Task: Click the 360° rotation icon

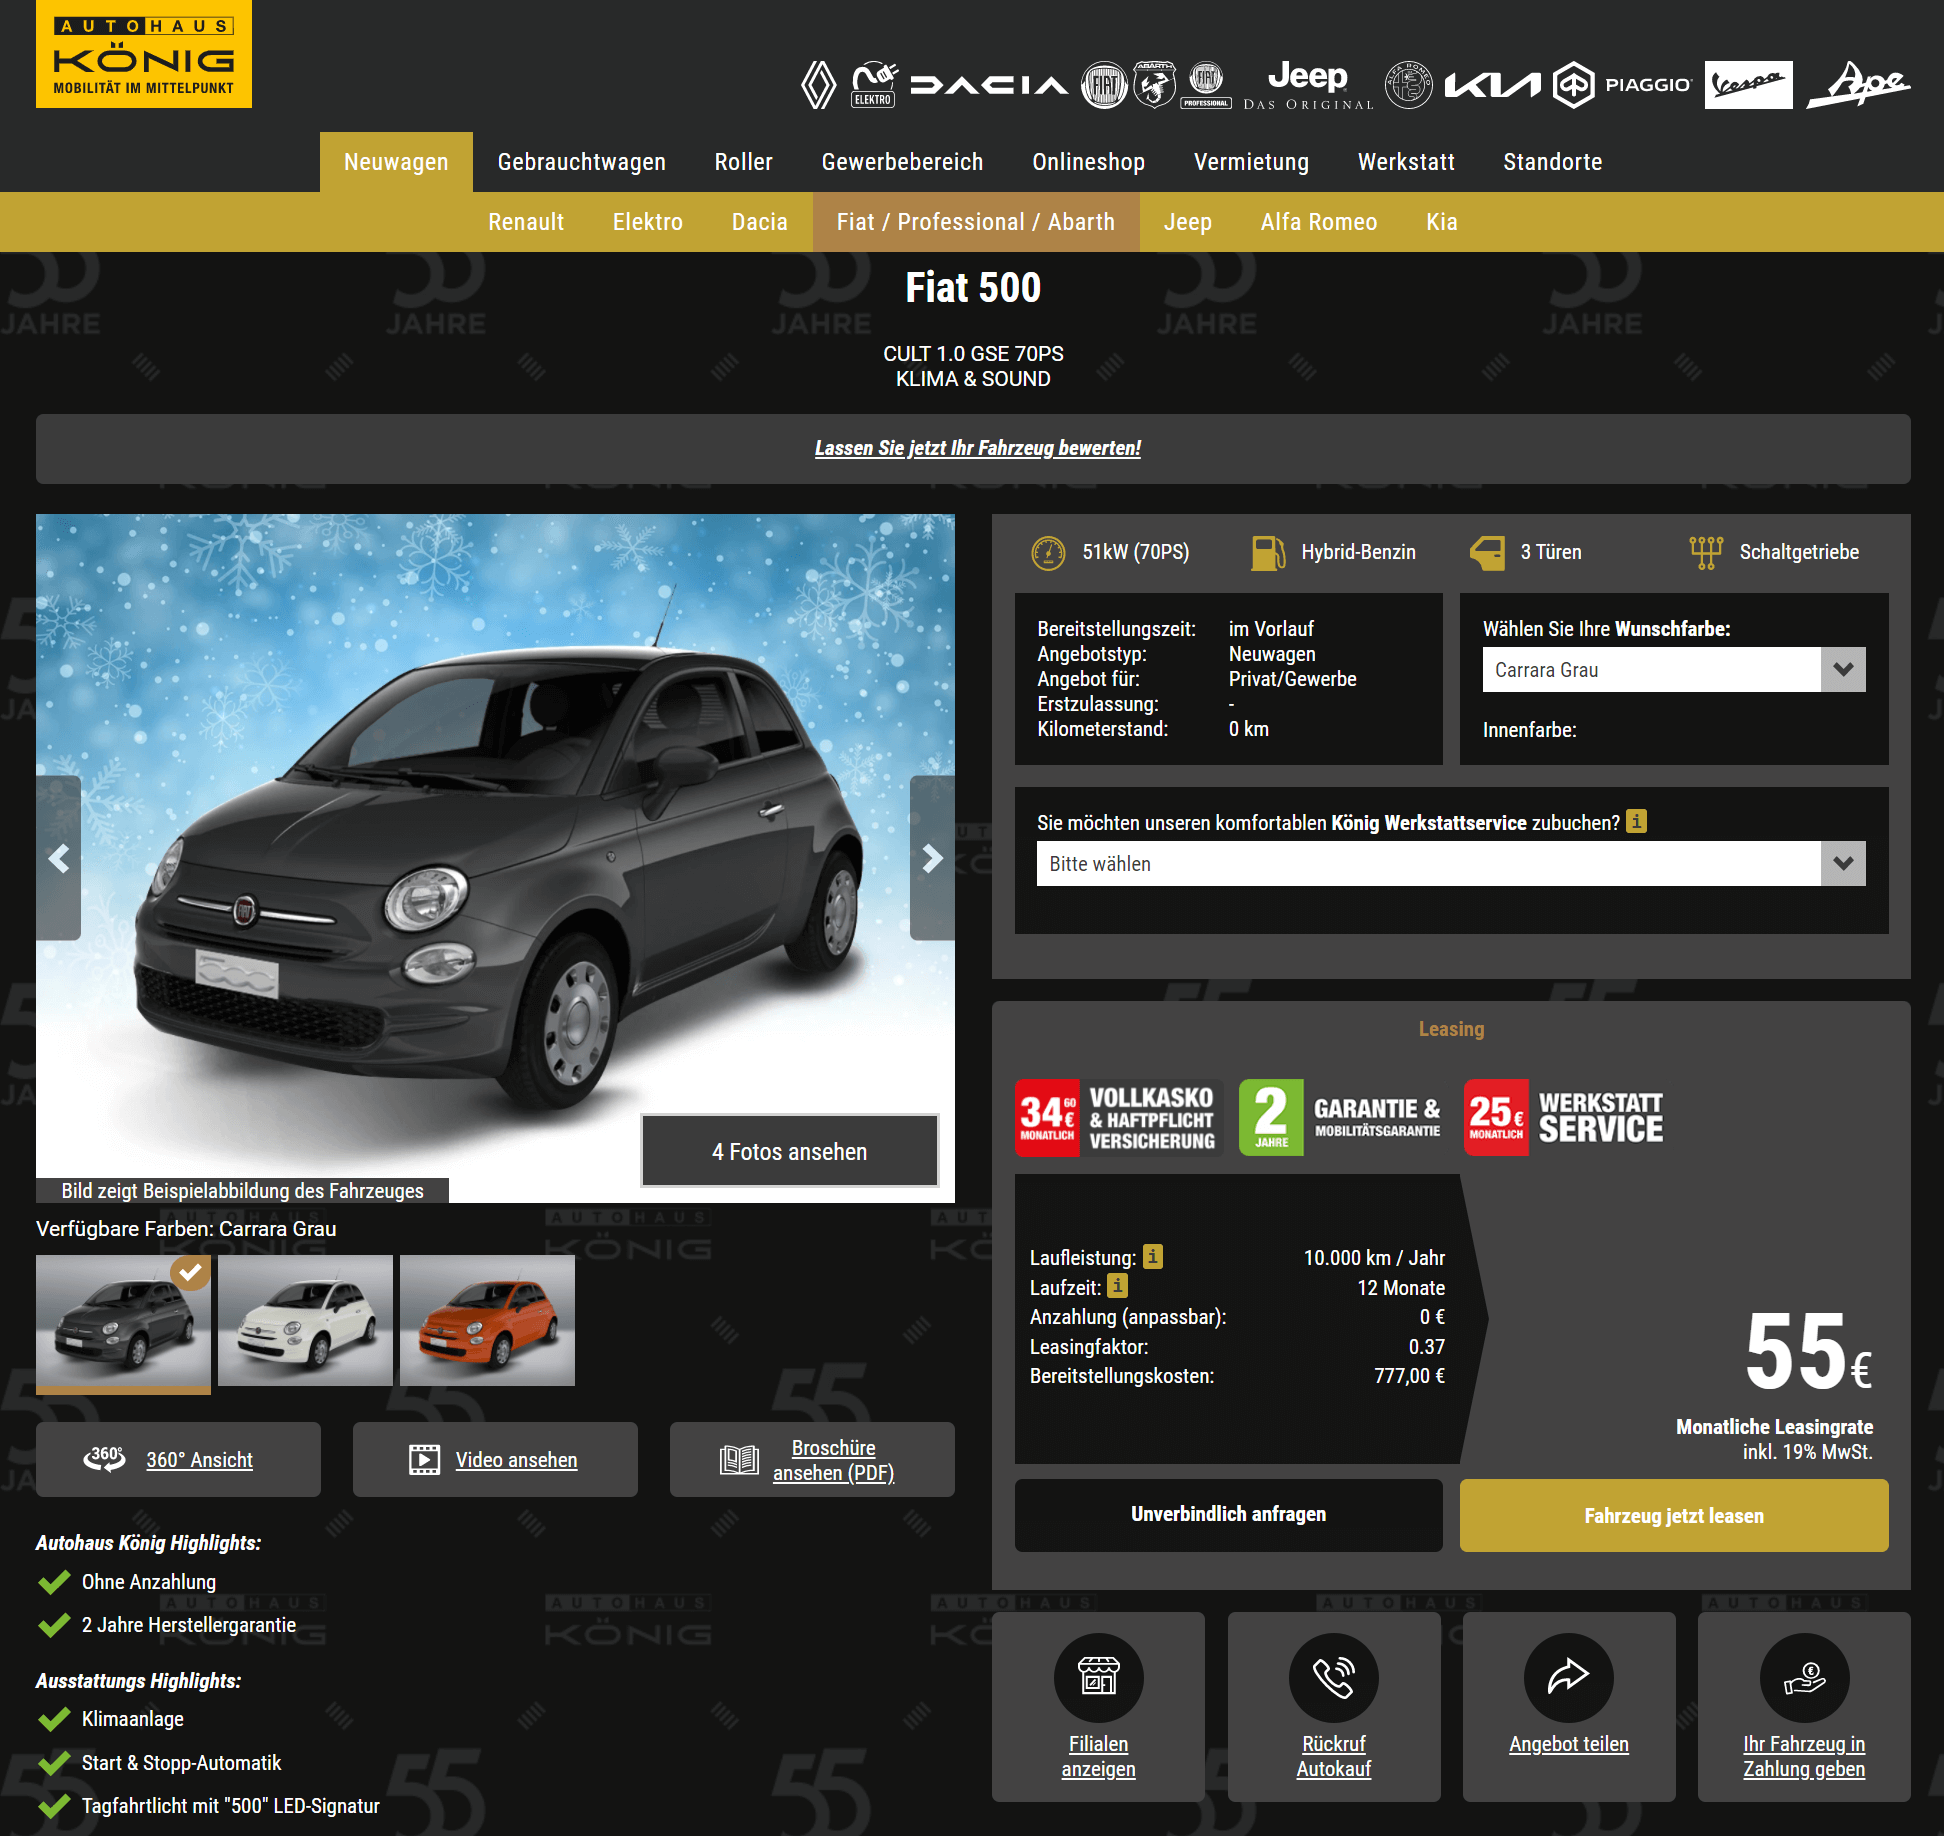Action: coord(104,1459)
